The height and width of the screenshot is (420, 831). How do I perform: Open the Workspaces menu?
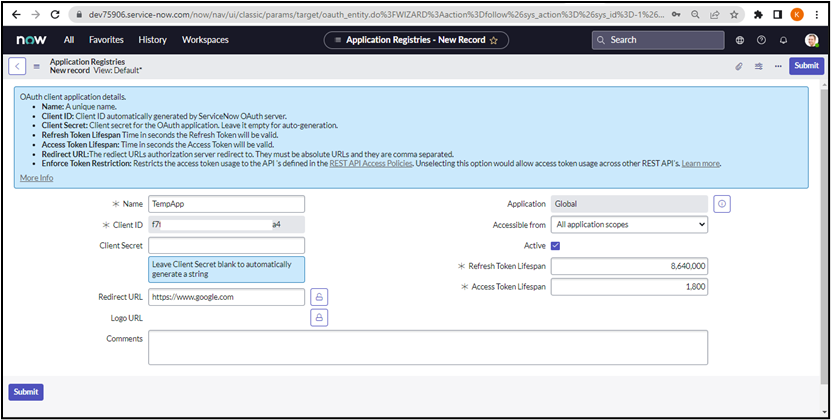tap(205, 40)
